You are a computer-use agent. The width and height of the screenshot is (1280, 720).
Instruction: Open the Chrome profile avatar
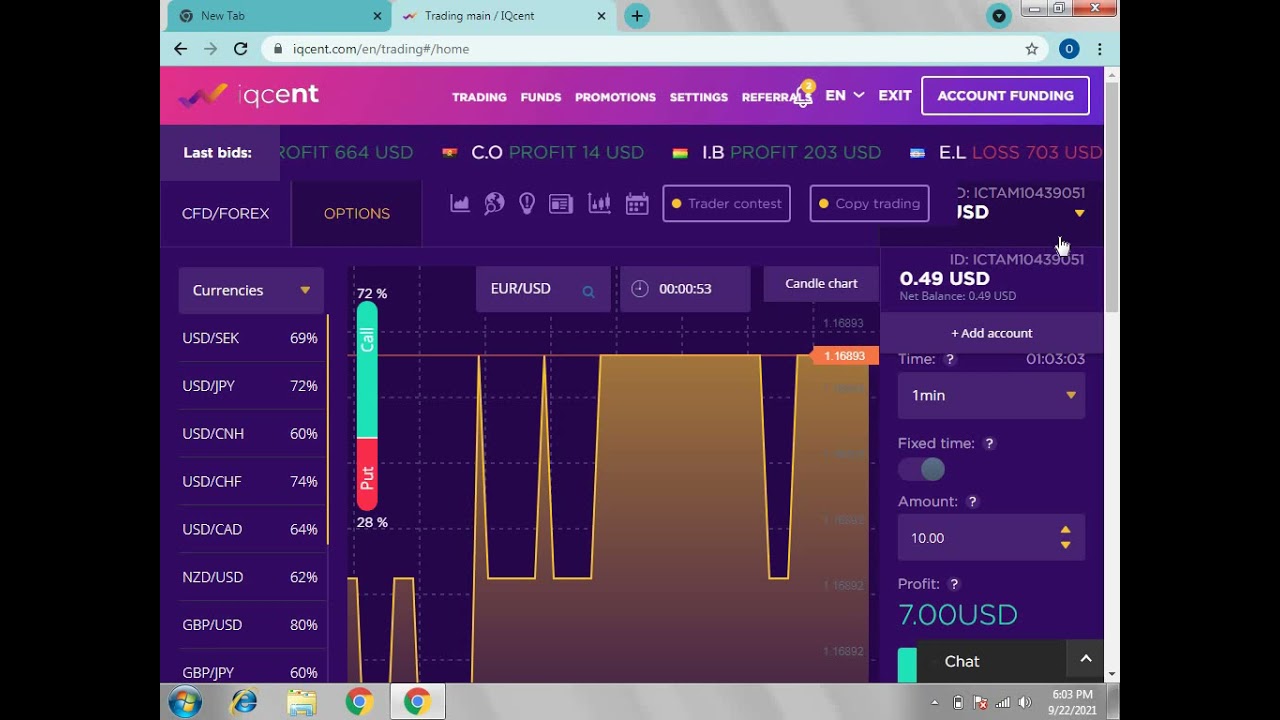point(1069,48)
